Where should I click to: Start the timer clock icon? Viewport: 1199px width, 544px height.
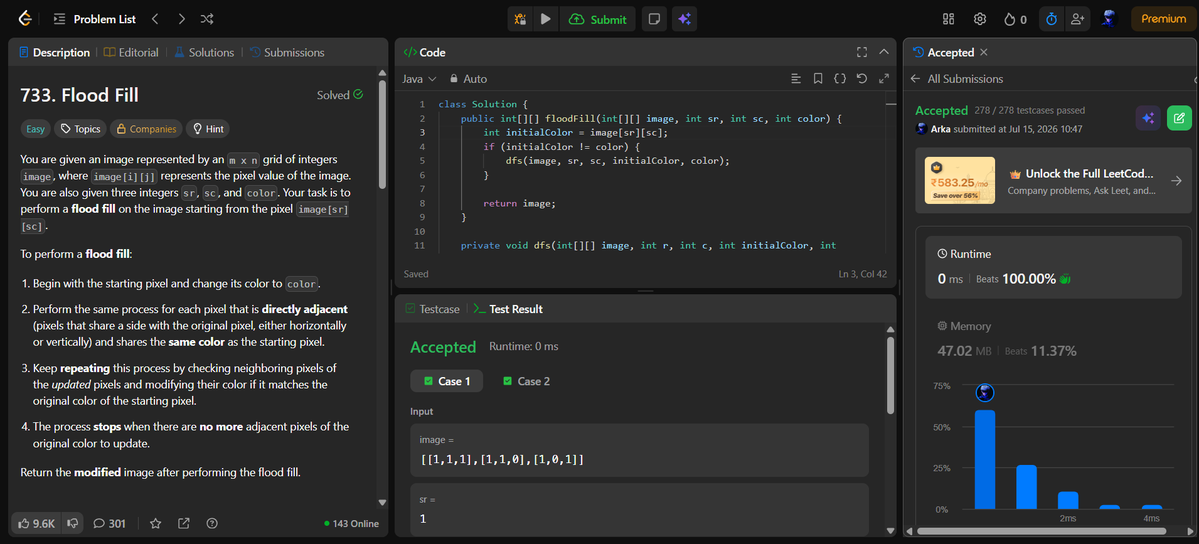1051,19
